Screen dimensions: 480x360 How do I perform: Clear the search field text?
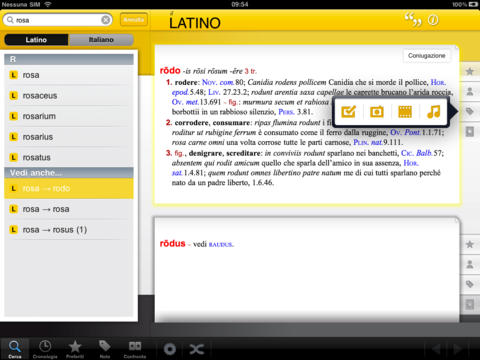[x=106, y=20]
